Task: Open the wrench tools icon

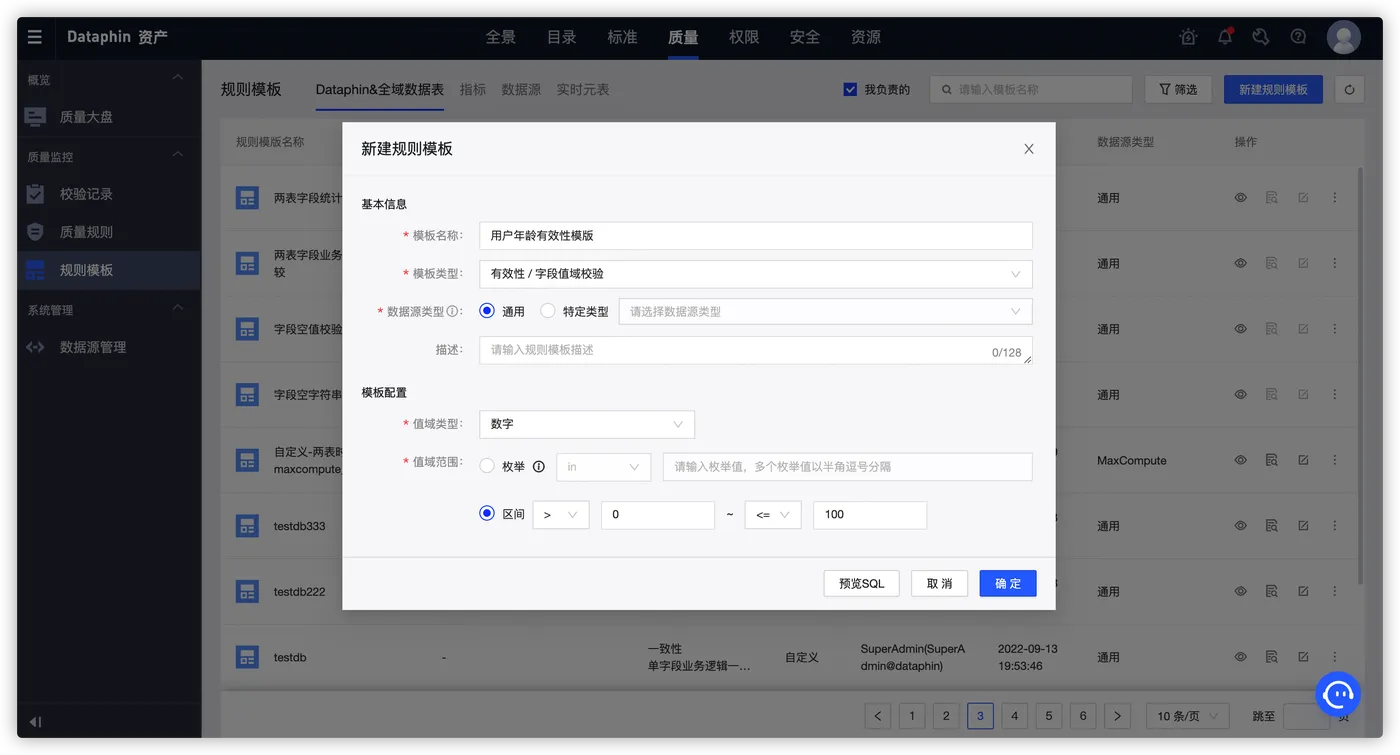Action: [x=1261, y=37]
